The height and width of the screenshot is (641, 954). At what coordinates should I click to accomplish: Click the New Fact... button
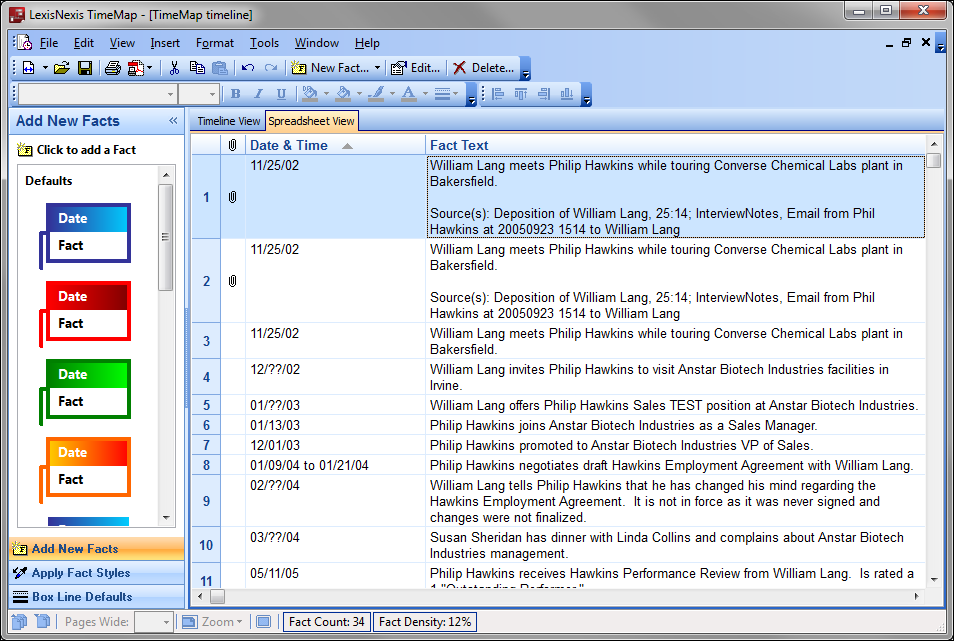[330, 68]
